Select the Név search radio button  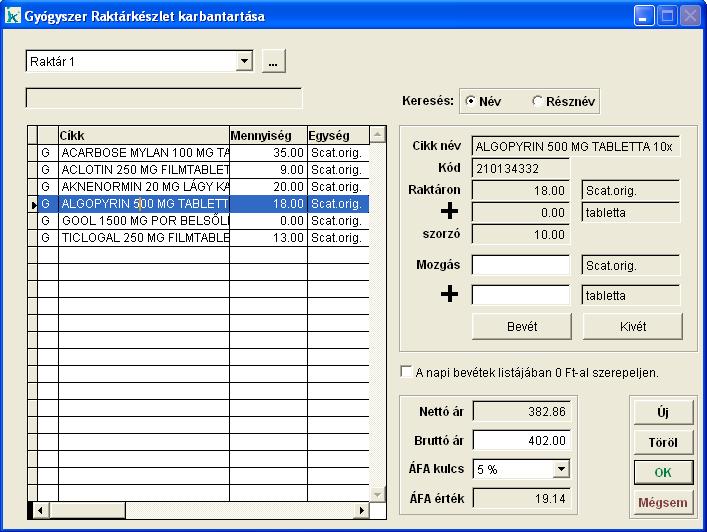[x=470, y=101]
